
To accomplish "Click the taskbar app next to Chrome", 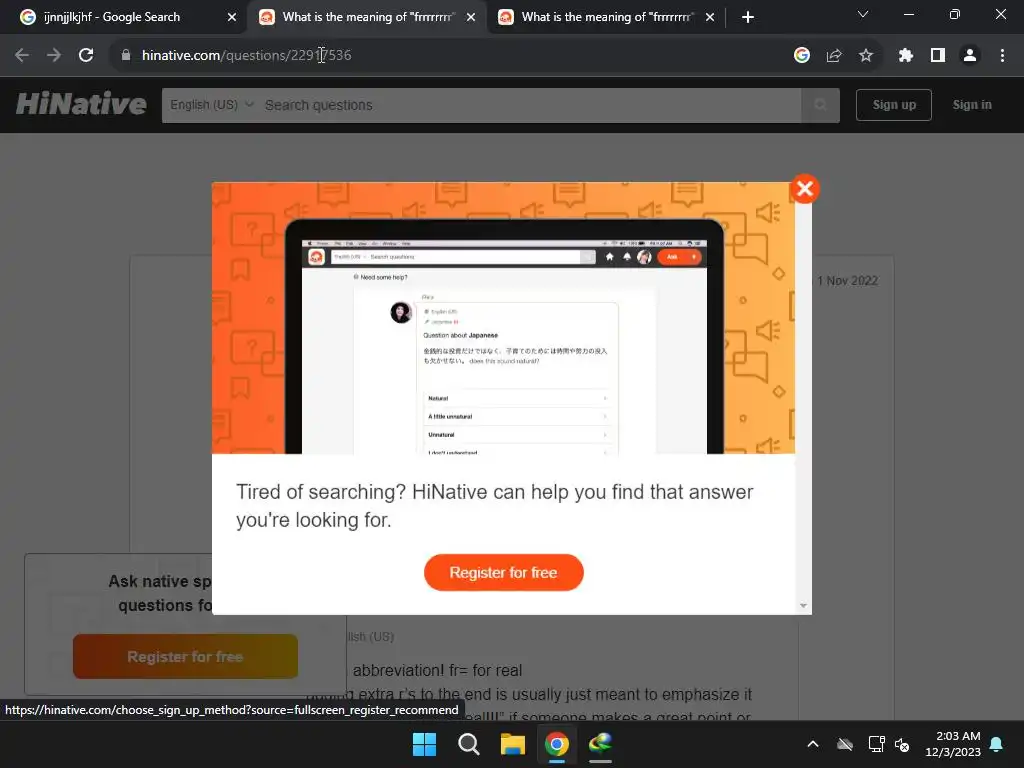I will coord(600,744).
